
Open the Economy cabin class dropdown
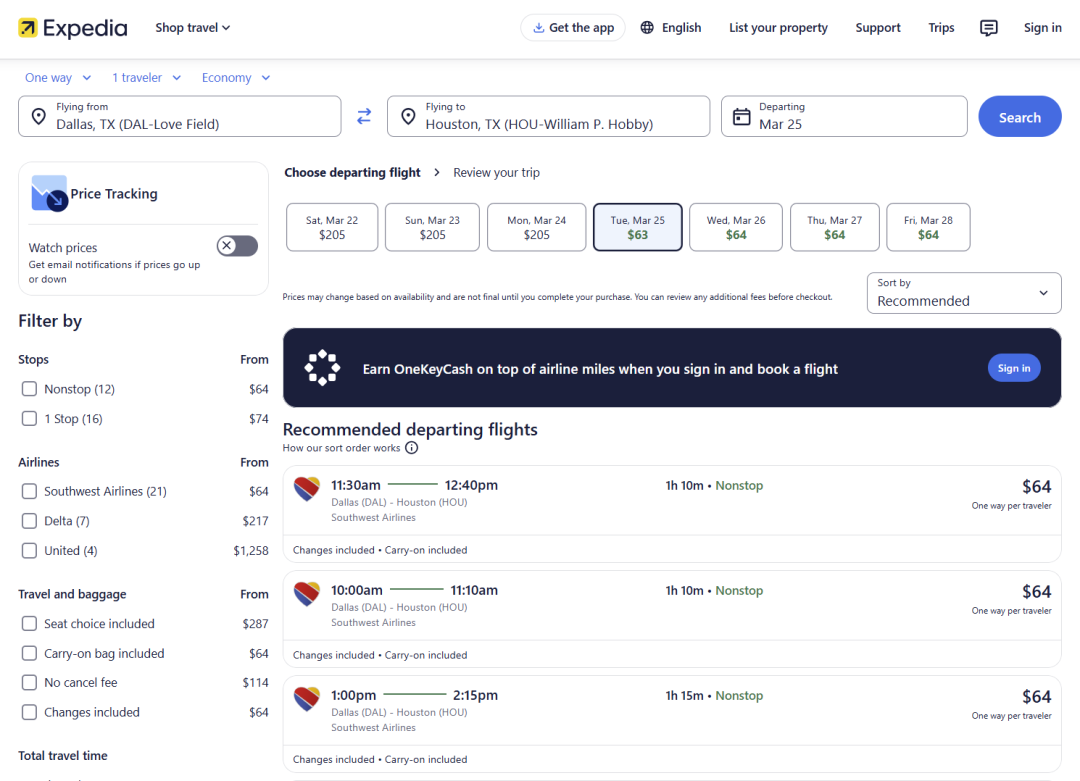[x=236, y=77]
